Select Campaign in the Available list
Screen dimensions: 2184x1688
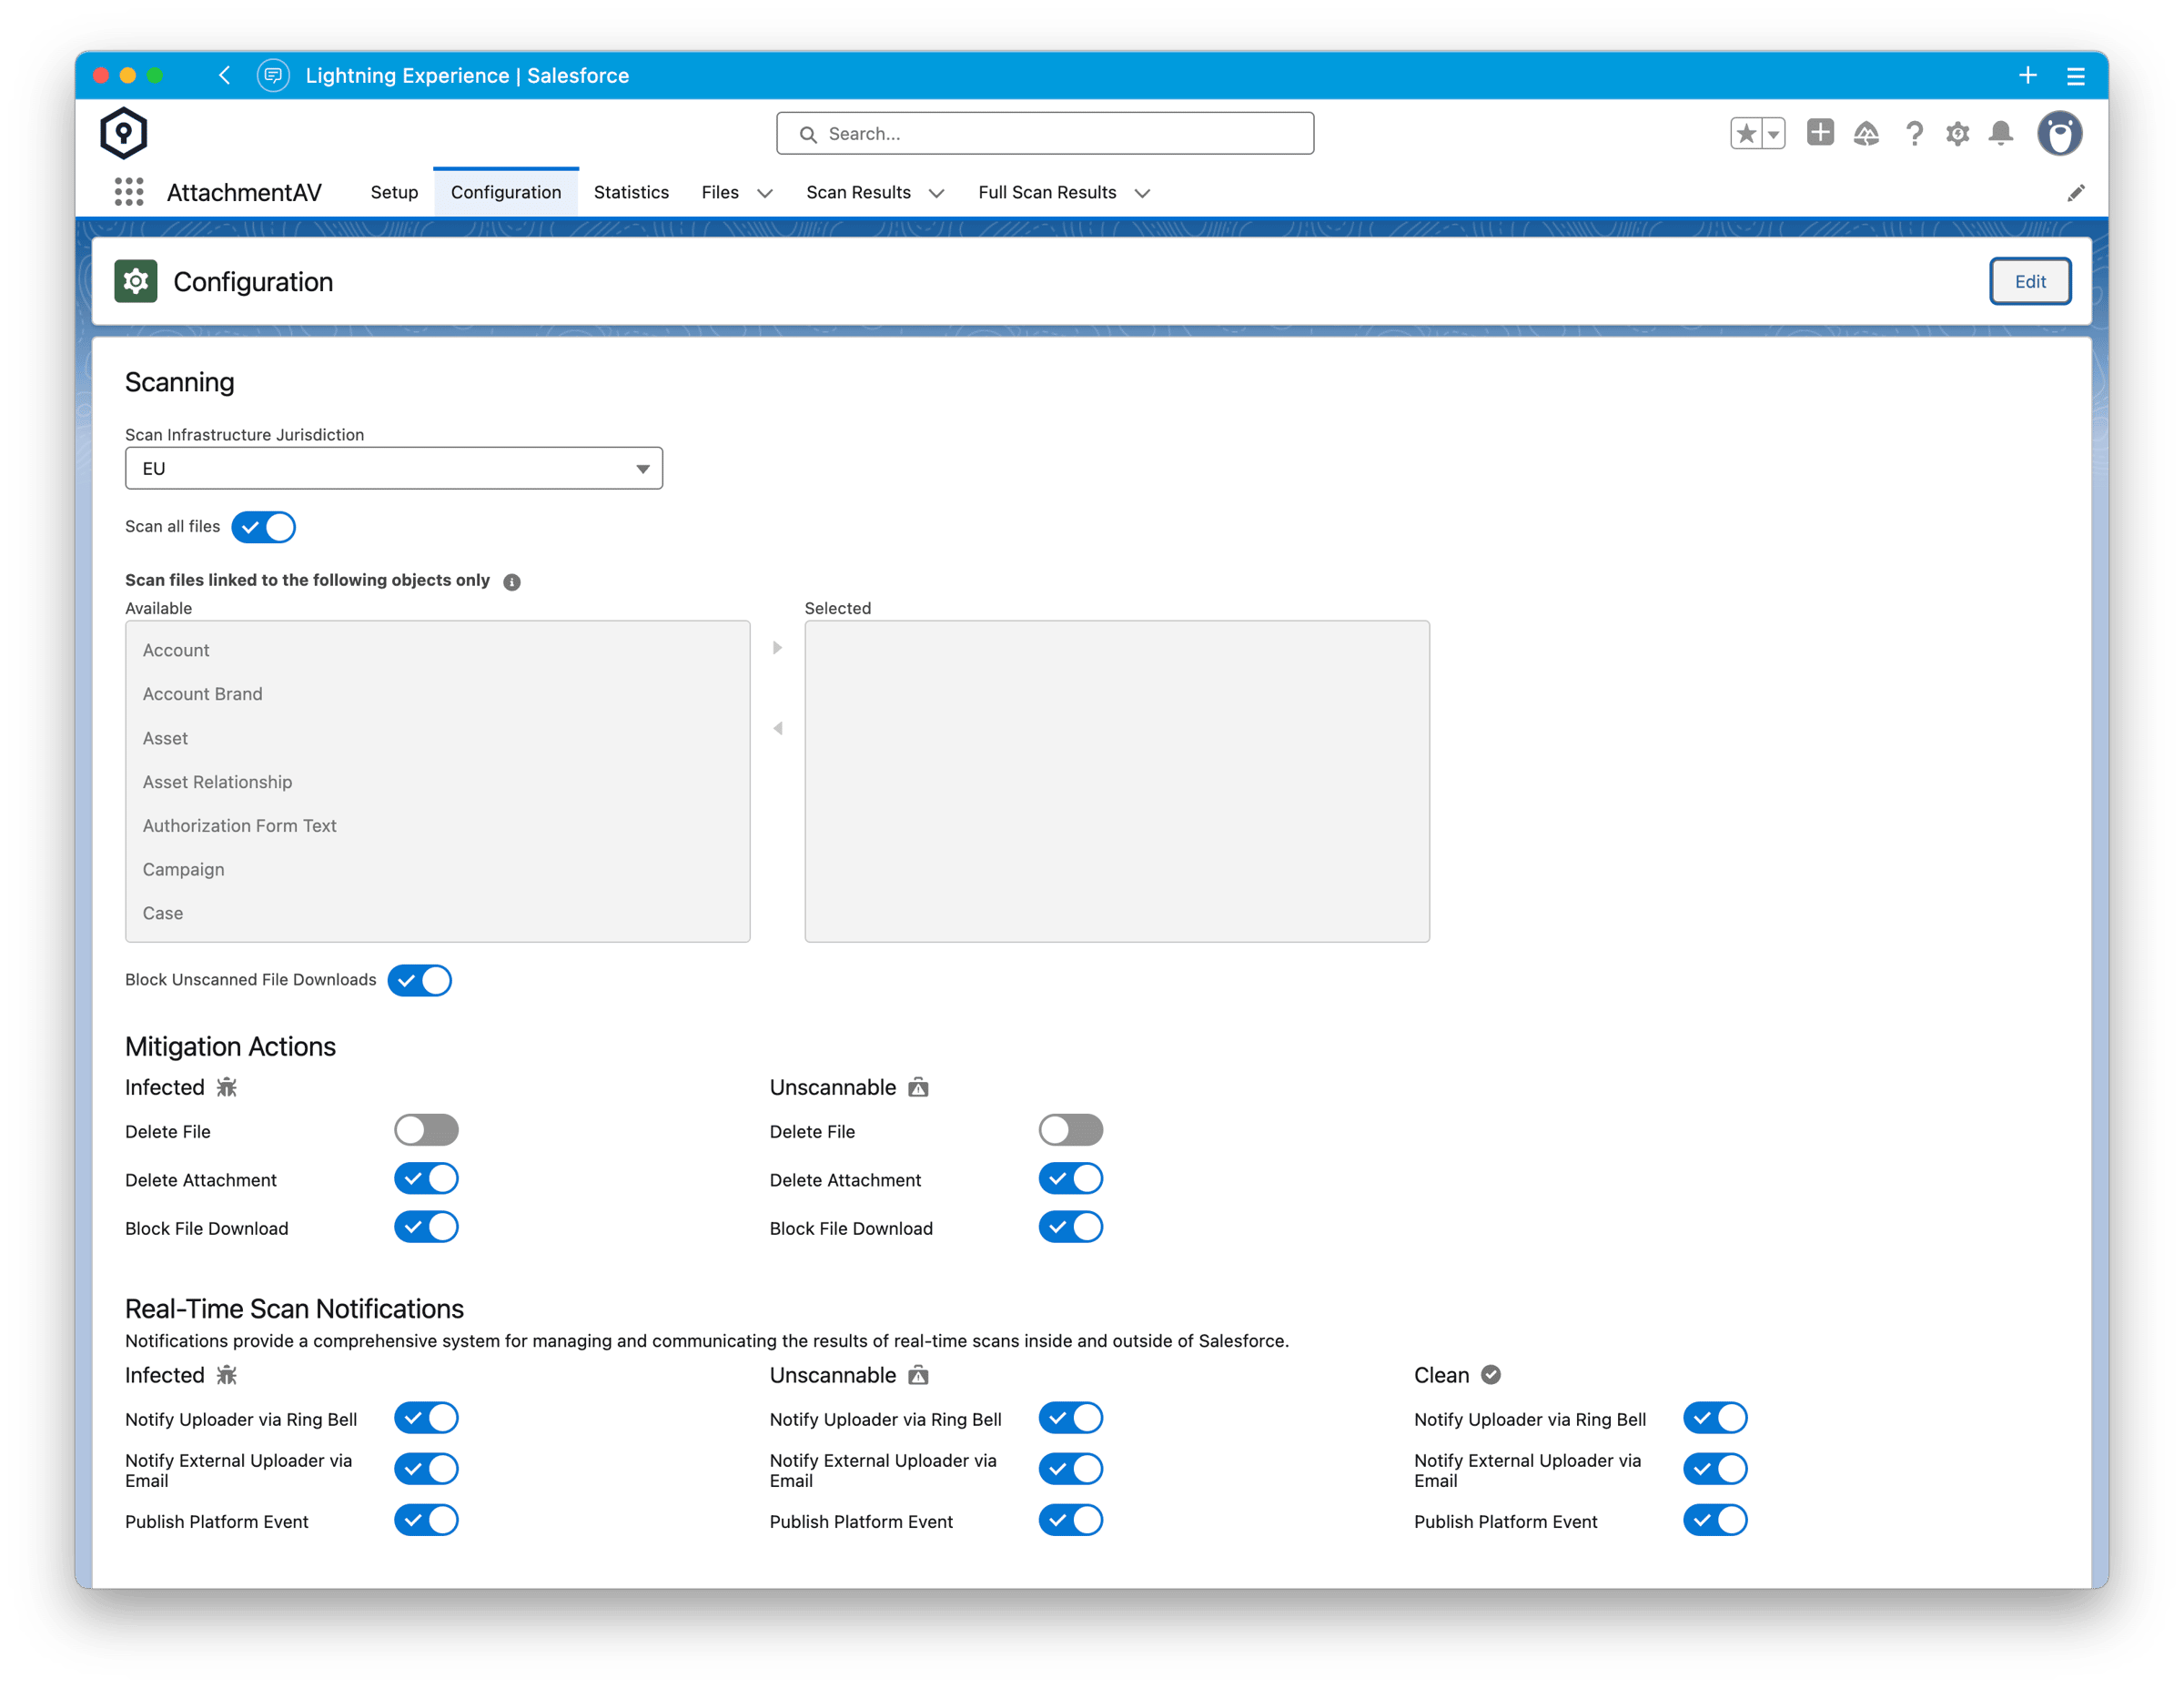coord(438,870)
